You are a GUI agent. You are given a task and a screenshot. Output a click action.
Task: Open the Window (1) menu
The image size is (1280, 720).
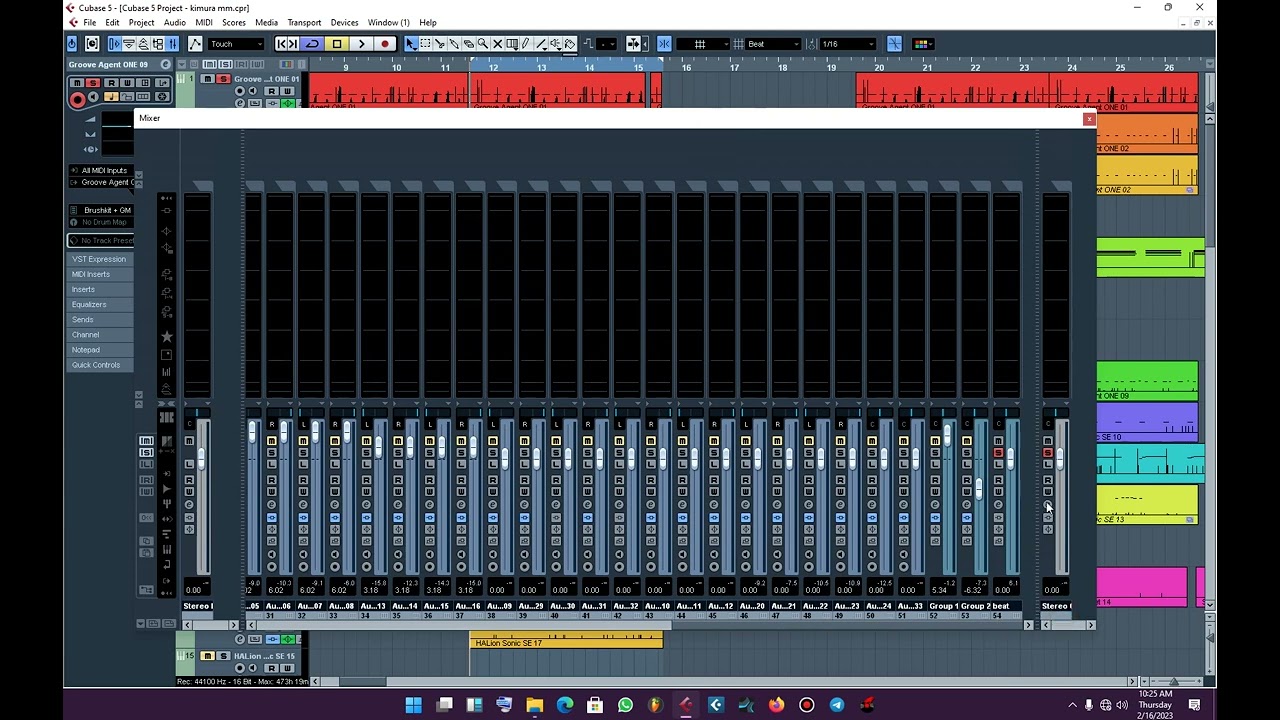tap(388, 22)
